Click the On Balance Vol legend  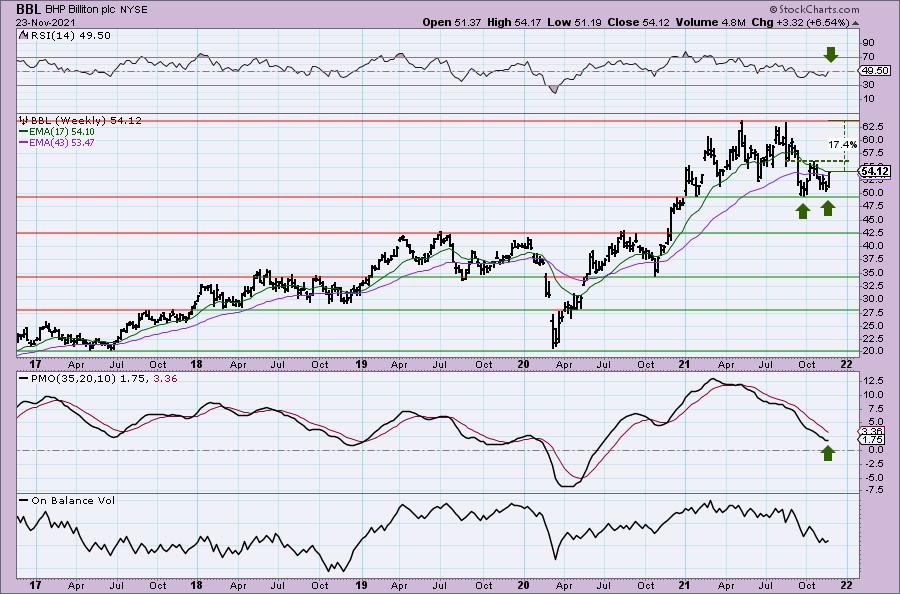coord(72,500)
